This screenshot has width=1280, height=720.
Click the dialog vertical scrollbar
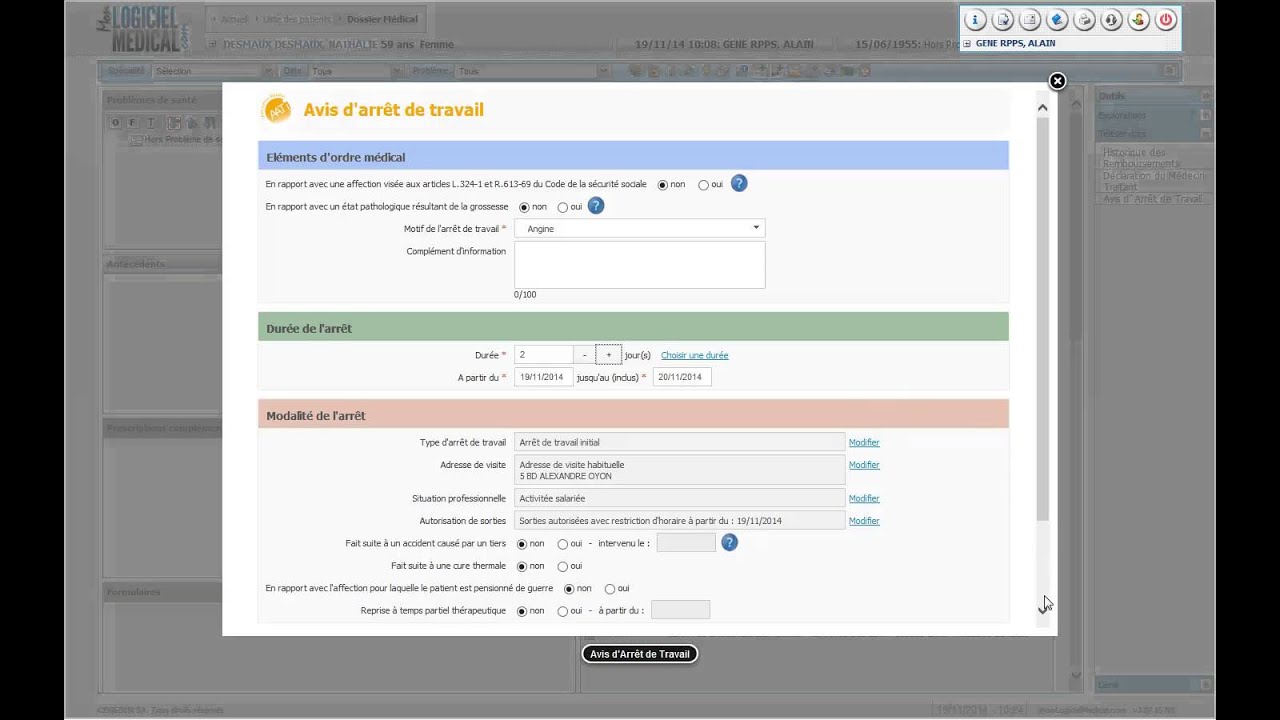(1042, 319)
